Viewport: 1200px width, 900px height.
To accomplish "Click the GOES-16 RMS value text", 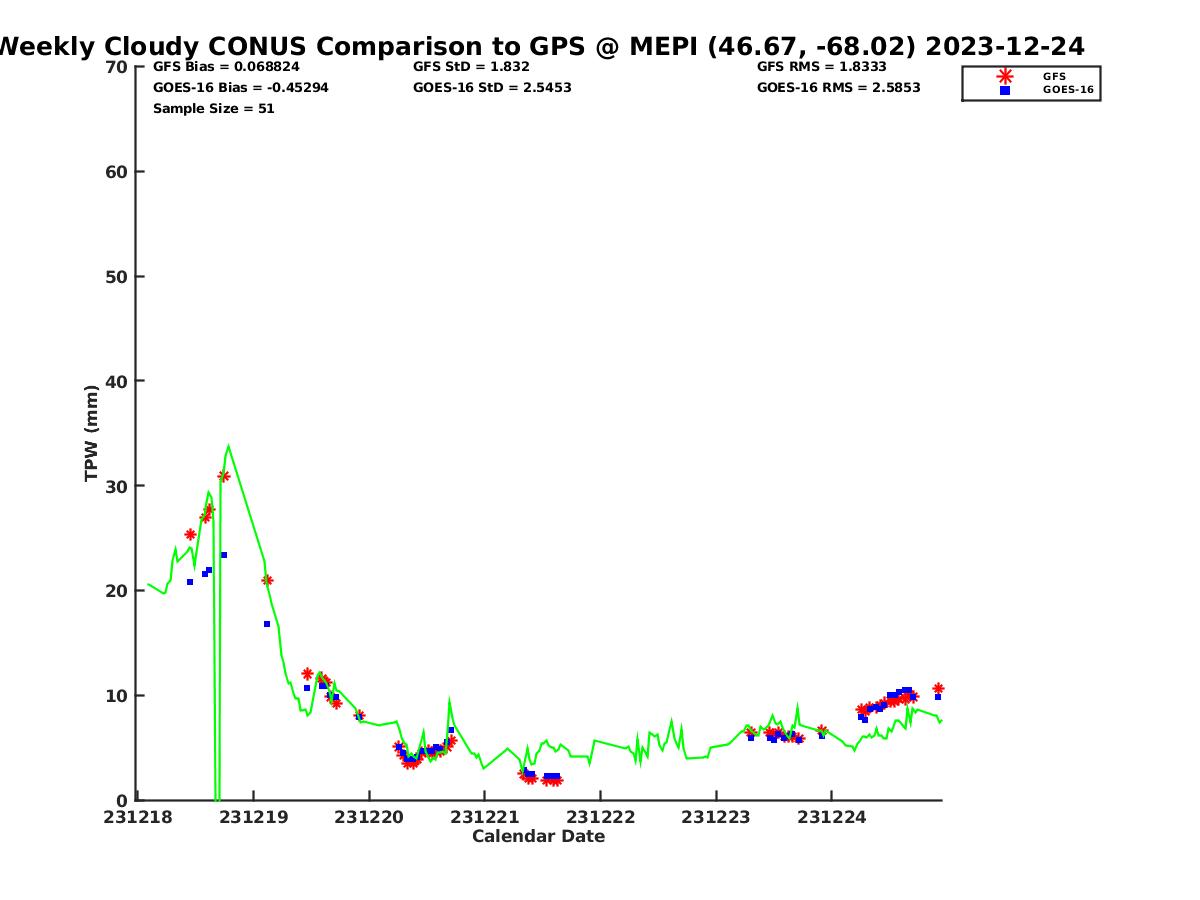I will 838,88.
